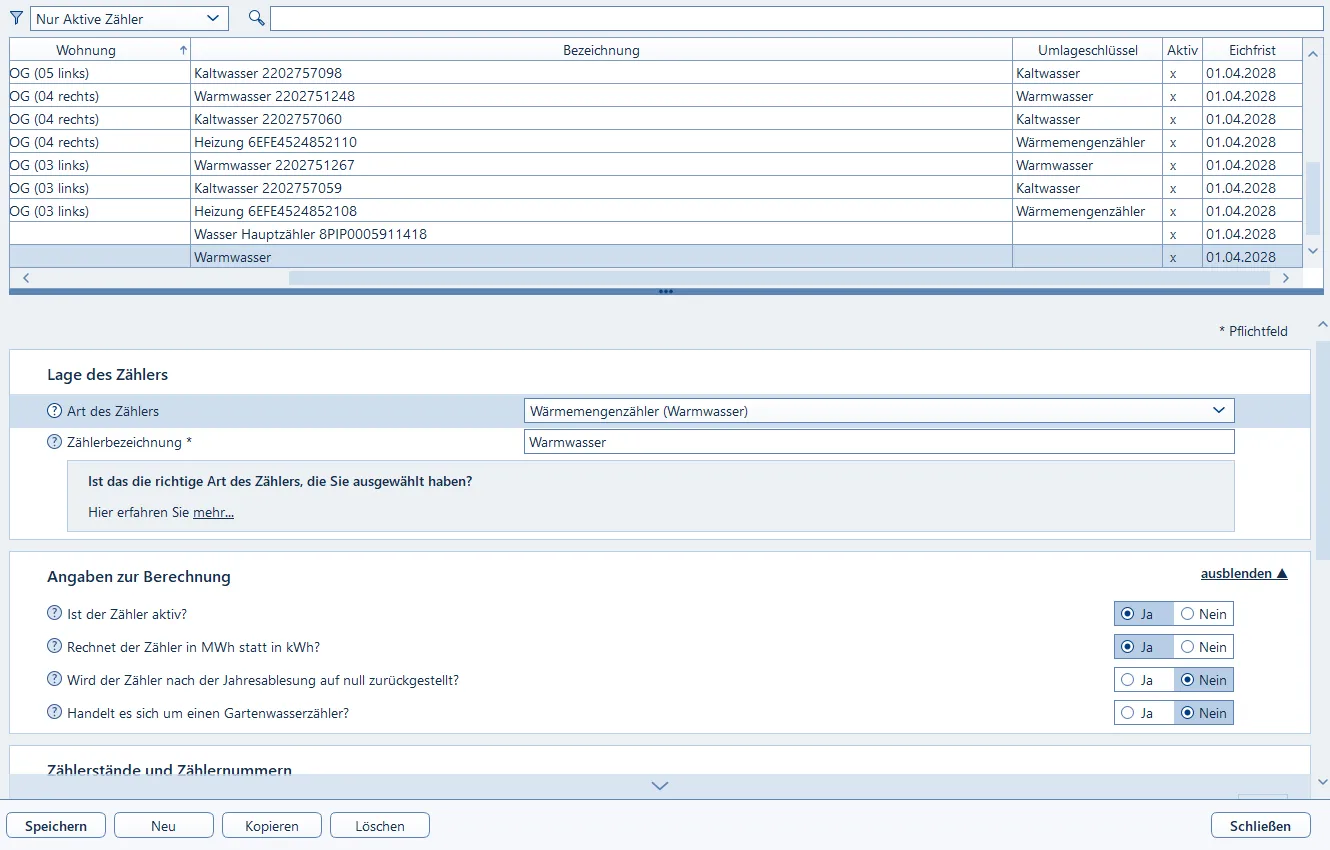
Task: Open help icon for Art des Zählers
Action: coord(55,411)
